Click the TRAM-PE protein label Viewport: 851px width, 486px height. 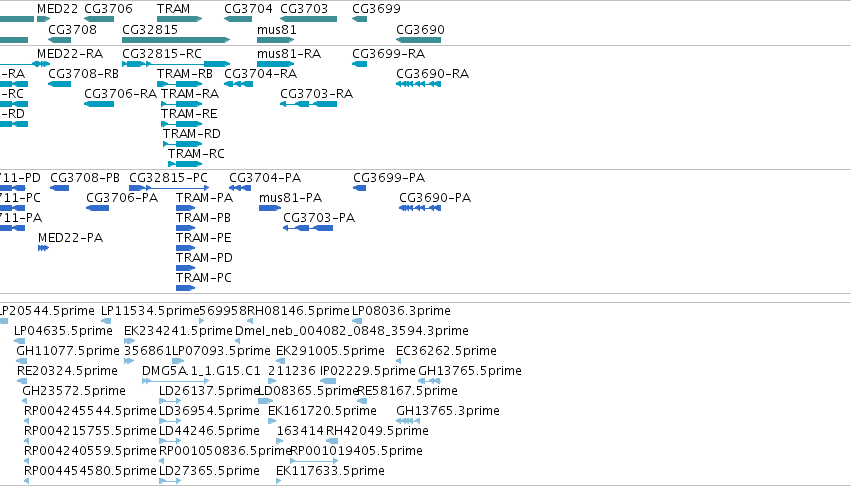[x=204, y=238]
